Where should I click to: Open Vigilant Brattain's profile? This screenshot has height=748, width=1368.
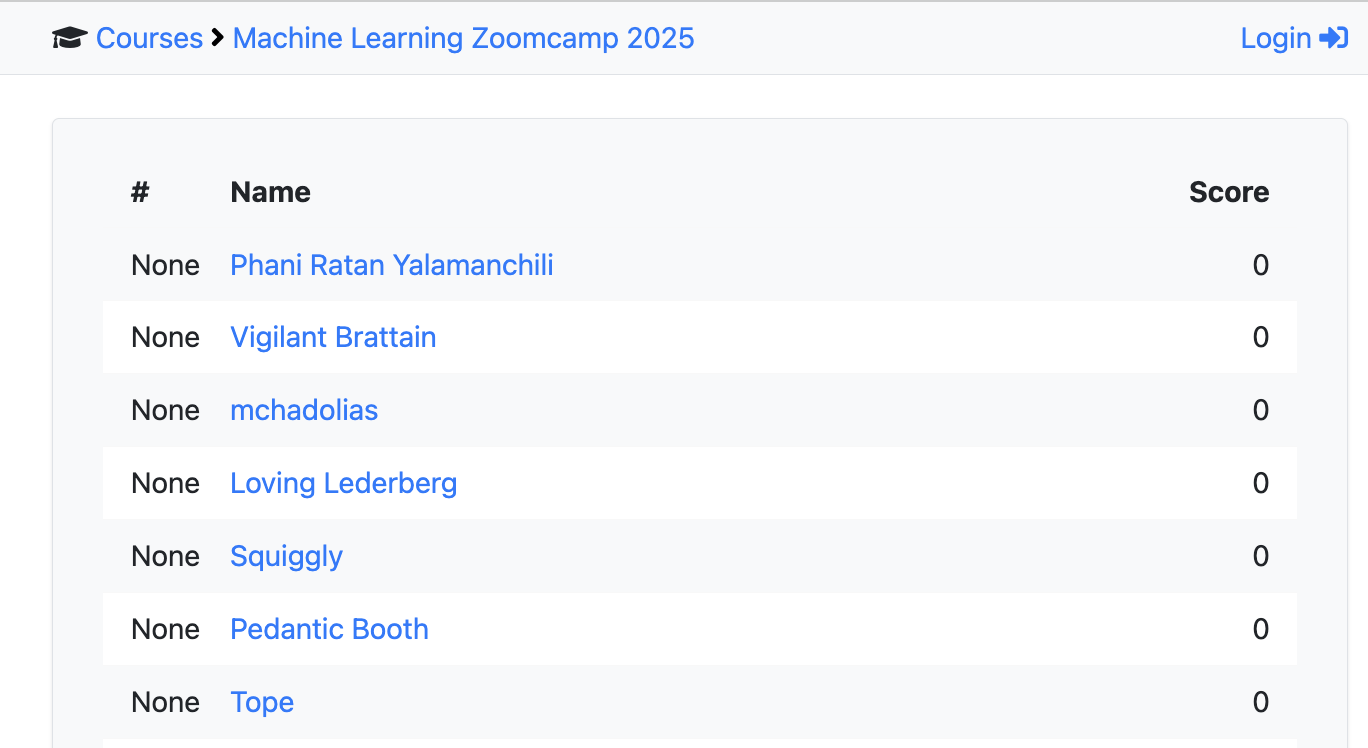pyautogui.click(x=333, y=338)
